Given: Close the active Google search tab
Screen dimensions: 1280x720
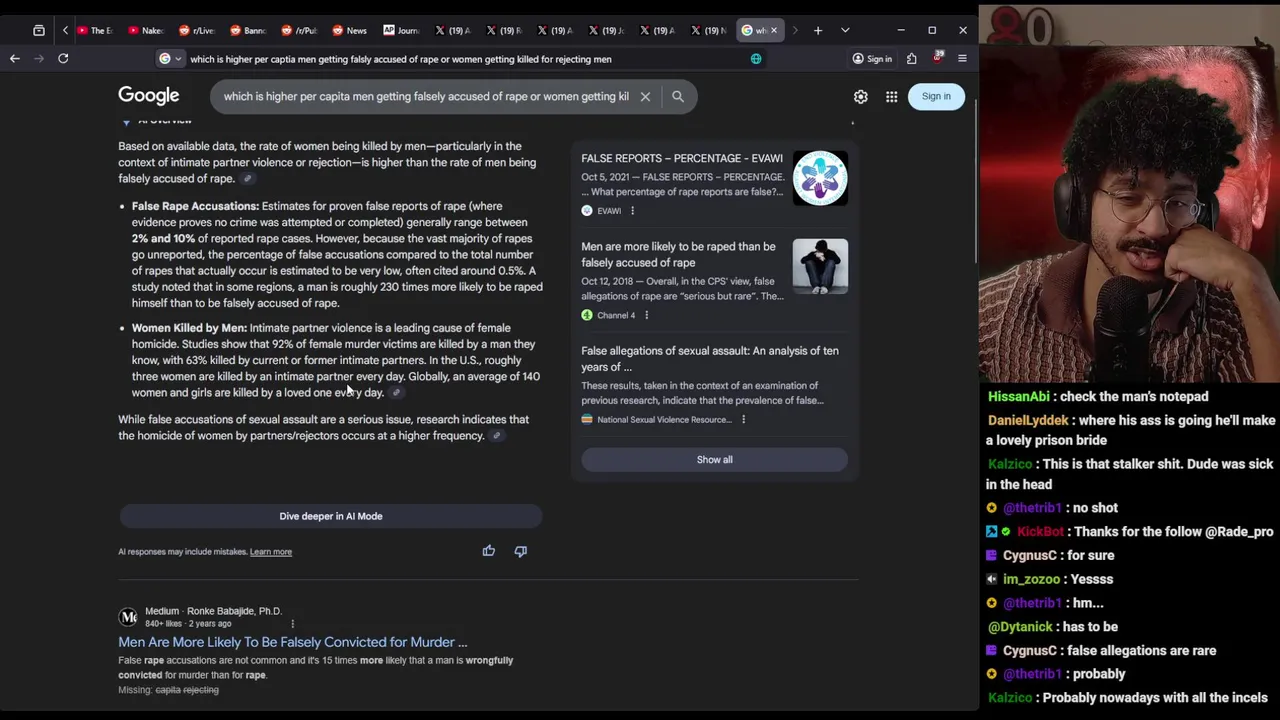Looking at the screenshot, I should click(x=773, y=31).
